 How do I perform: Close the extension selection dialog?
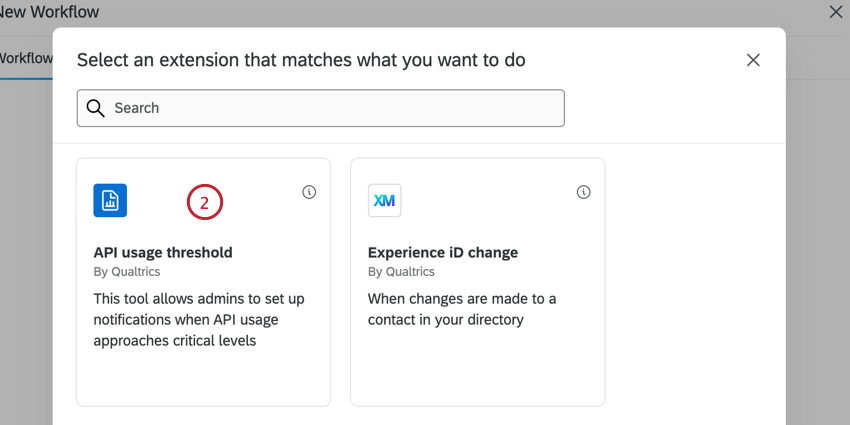coord(754,60)
